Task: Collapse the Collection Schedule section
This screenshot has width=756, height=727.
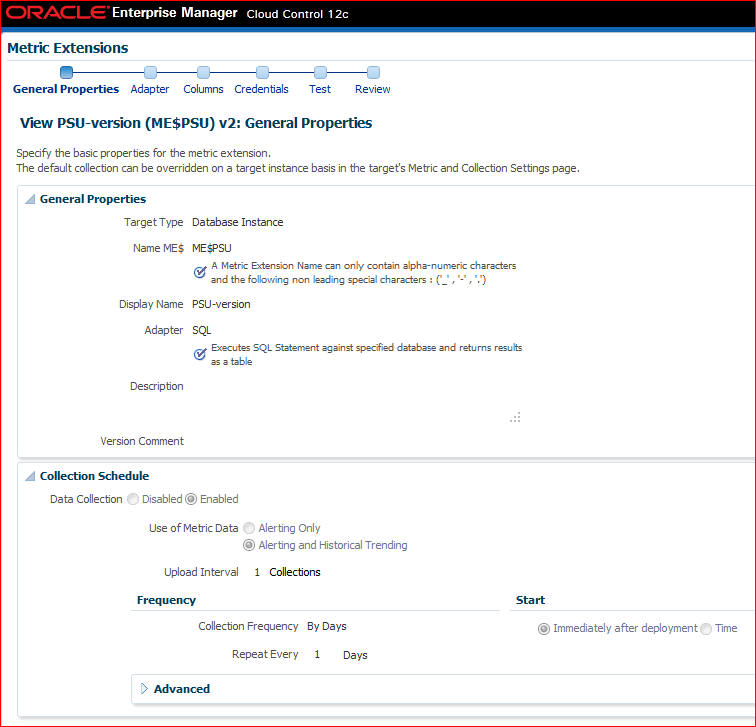Action: pos(30,476)
